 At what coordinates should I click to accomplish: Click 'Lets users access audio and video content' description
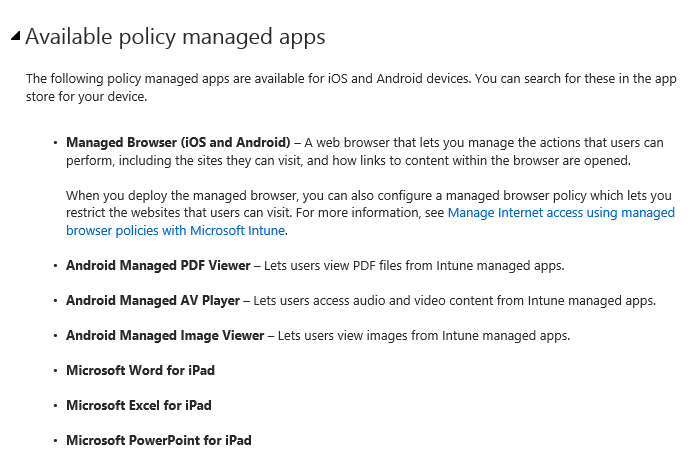coord(454,301)
